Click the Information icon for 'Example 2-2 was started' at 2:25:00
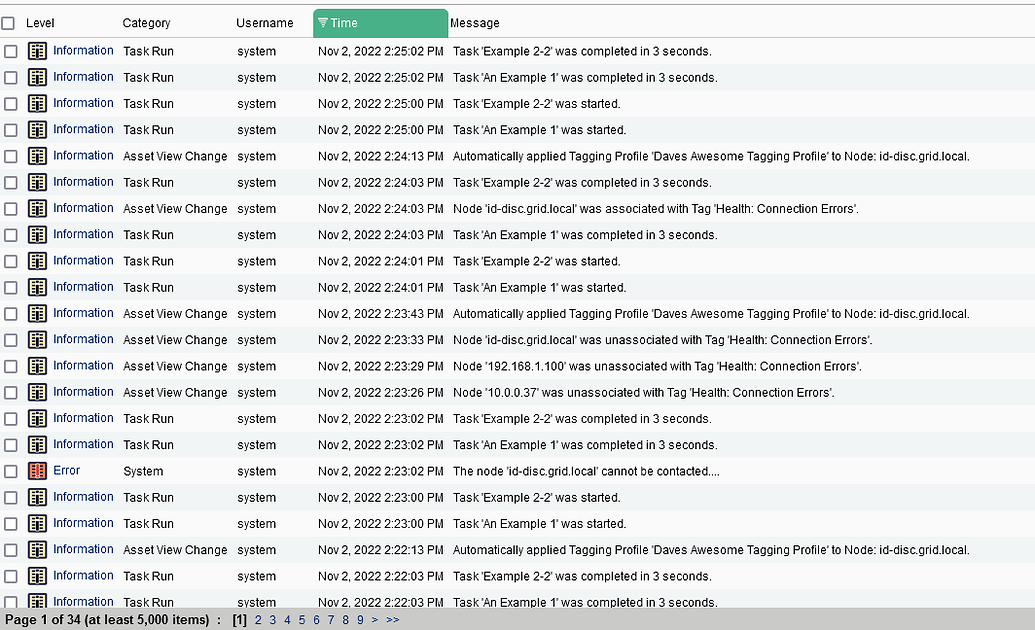1035x630 pixels. [x=37, y=103]
